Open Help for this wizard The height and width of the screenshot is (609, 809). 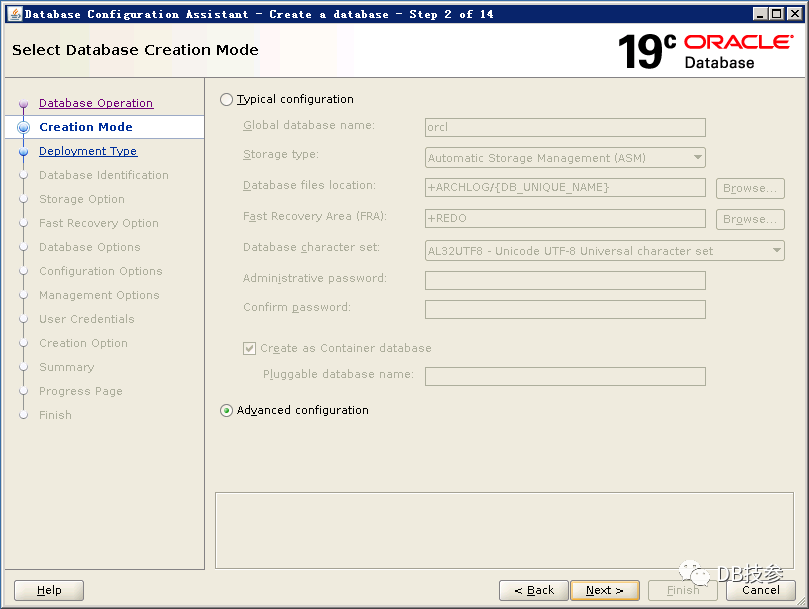click(49, 590)
